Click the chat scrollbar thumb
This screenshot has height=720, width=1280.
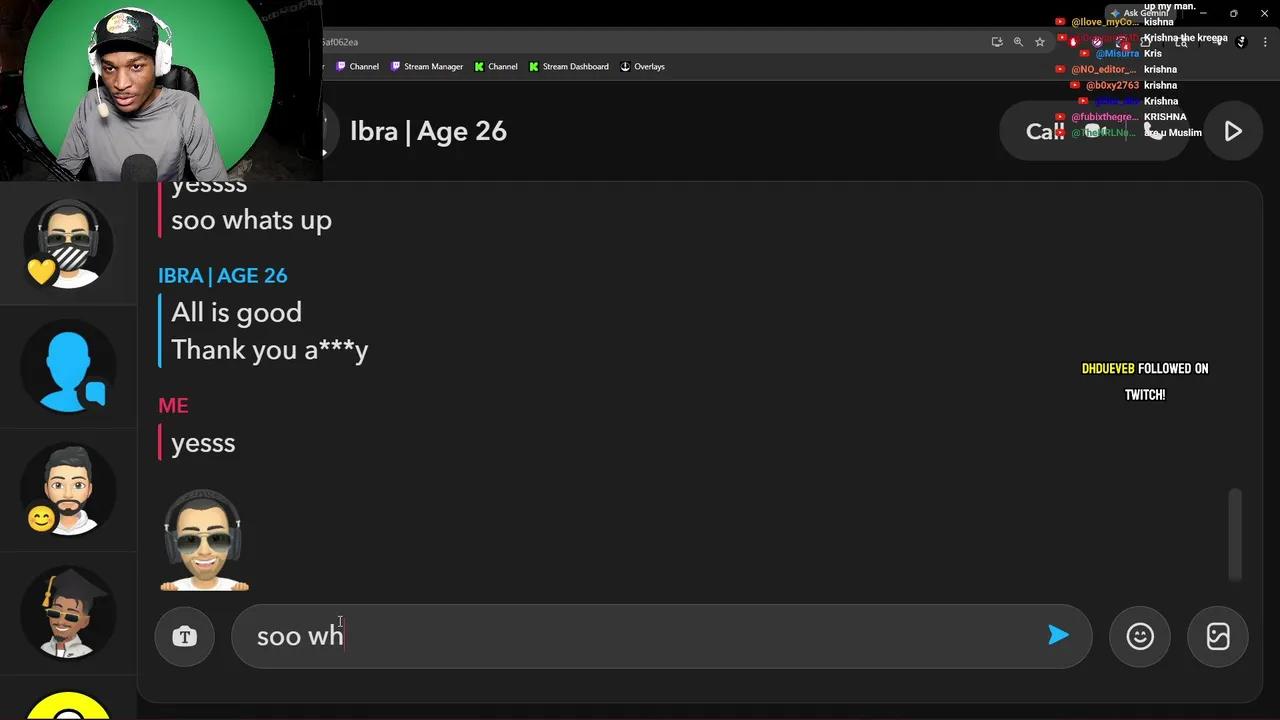click(x=1236, y=532)
